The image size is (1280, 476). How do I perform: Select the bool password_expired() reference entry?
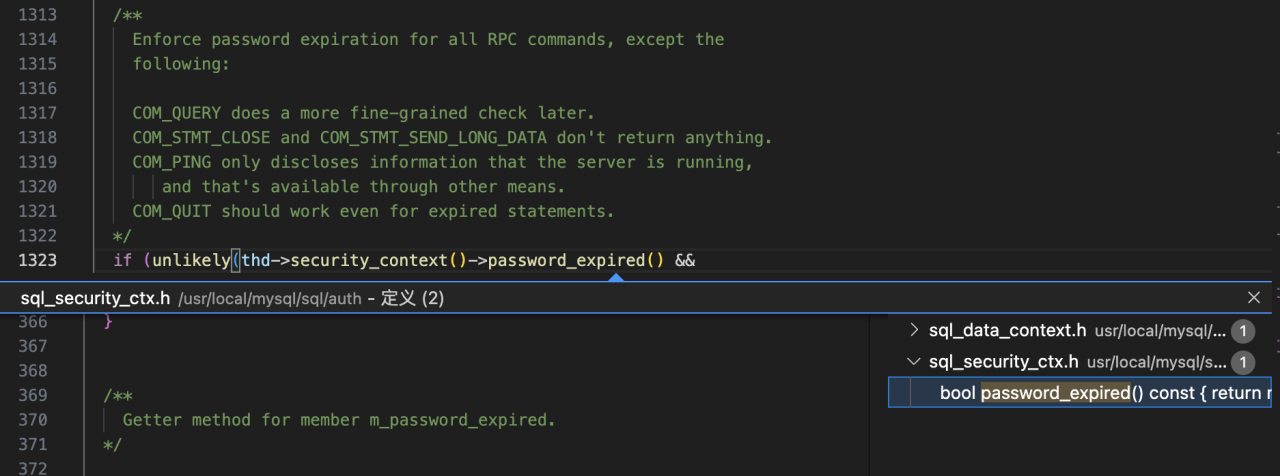tap(1079, 392)
